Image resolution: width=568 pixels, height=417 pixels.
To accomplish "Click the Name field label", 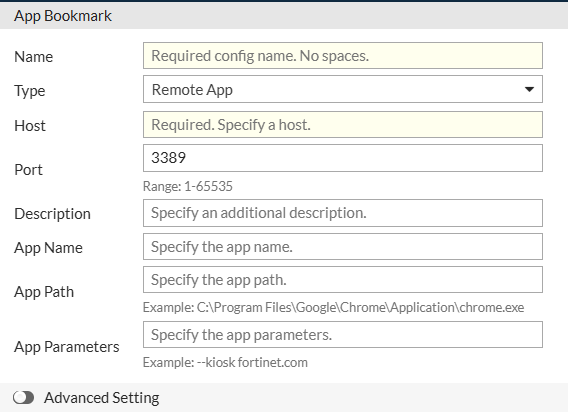I will [34, 57].
